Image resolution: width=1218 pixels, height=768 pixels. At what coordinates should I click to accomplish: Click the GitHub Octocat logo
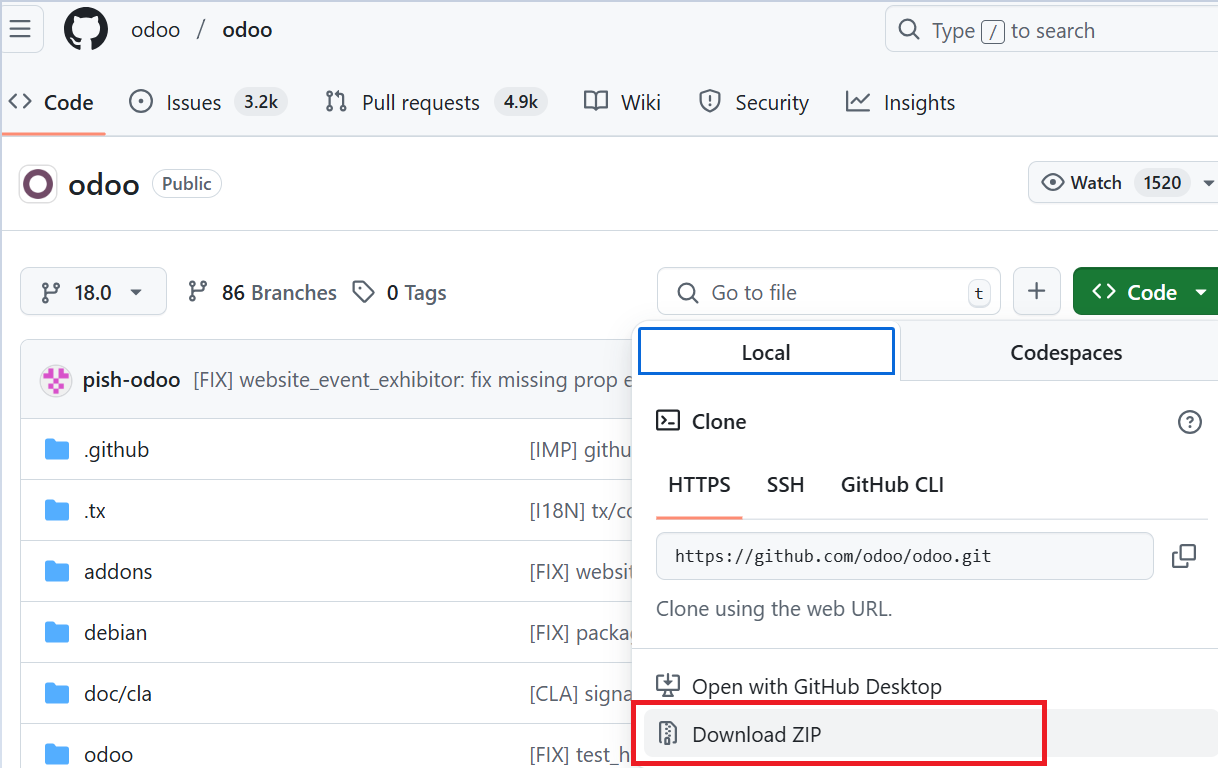86,29
